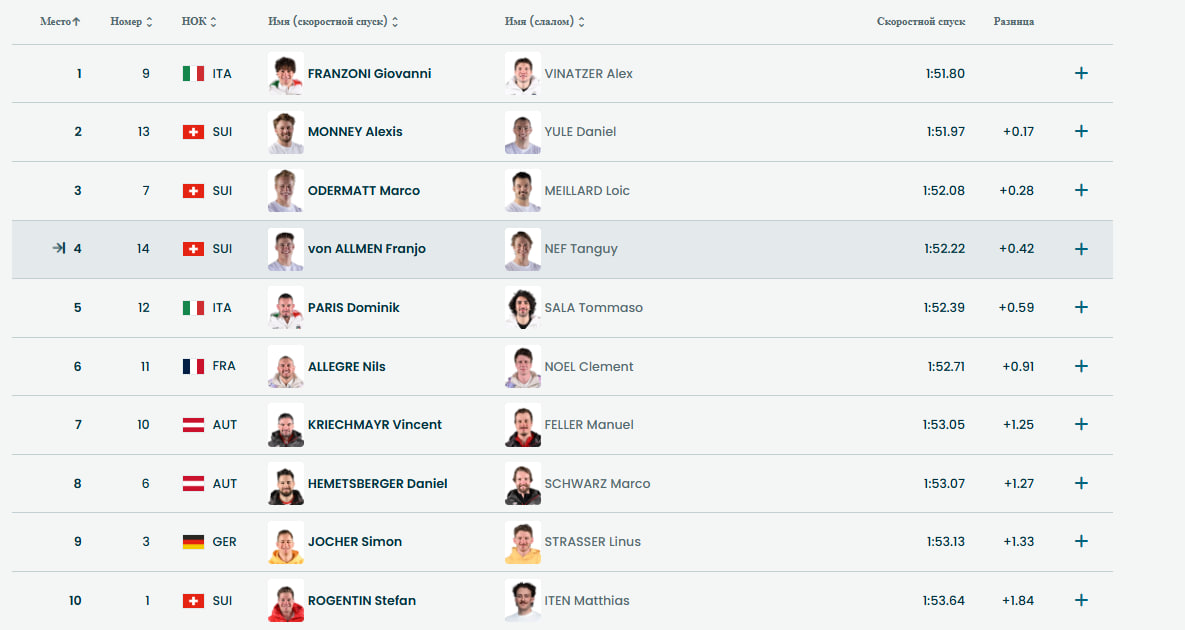This screenshot has width=1185, height=630.
Task: Click NOEL Clement's portrait thumbnail
Action: click(x=523, y=366)
